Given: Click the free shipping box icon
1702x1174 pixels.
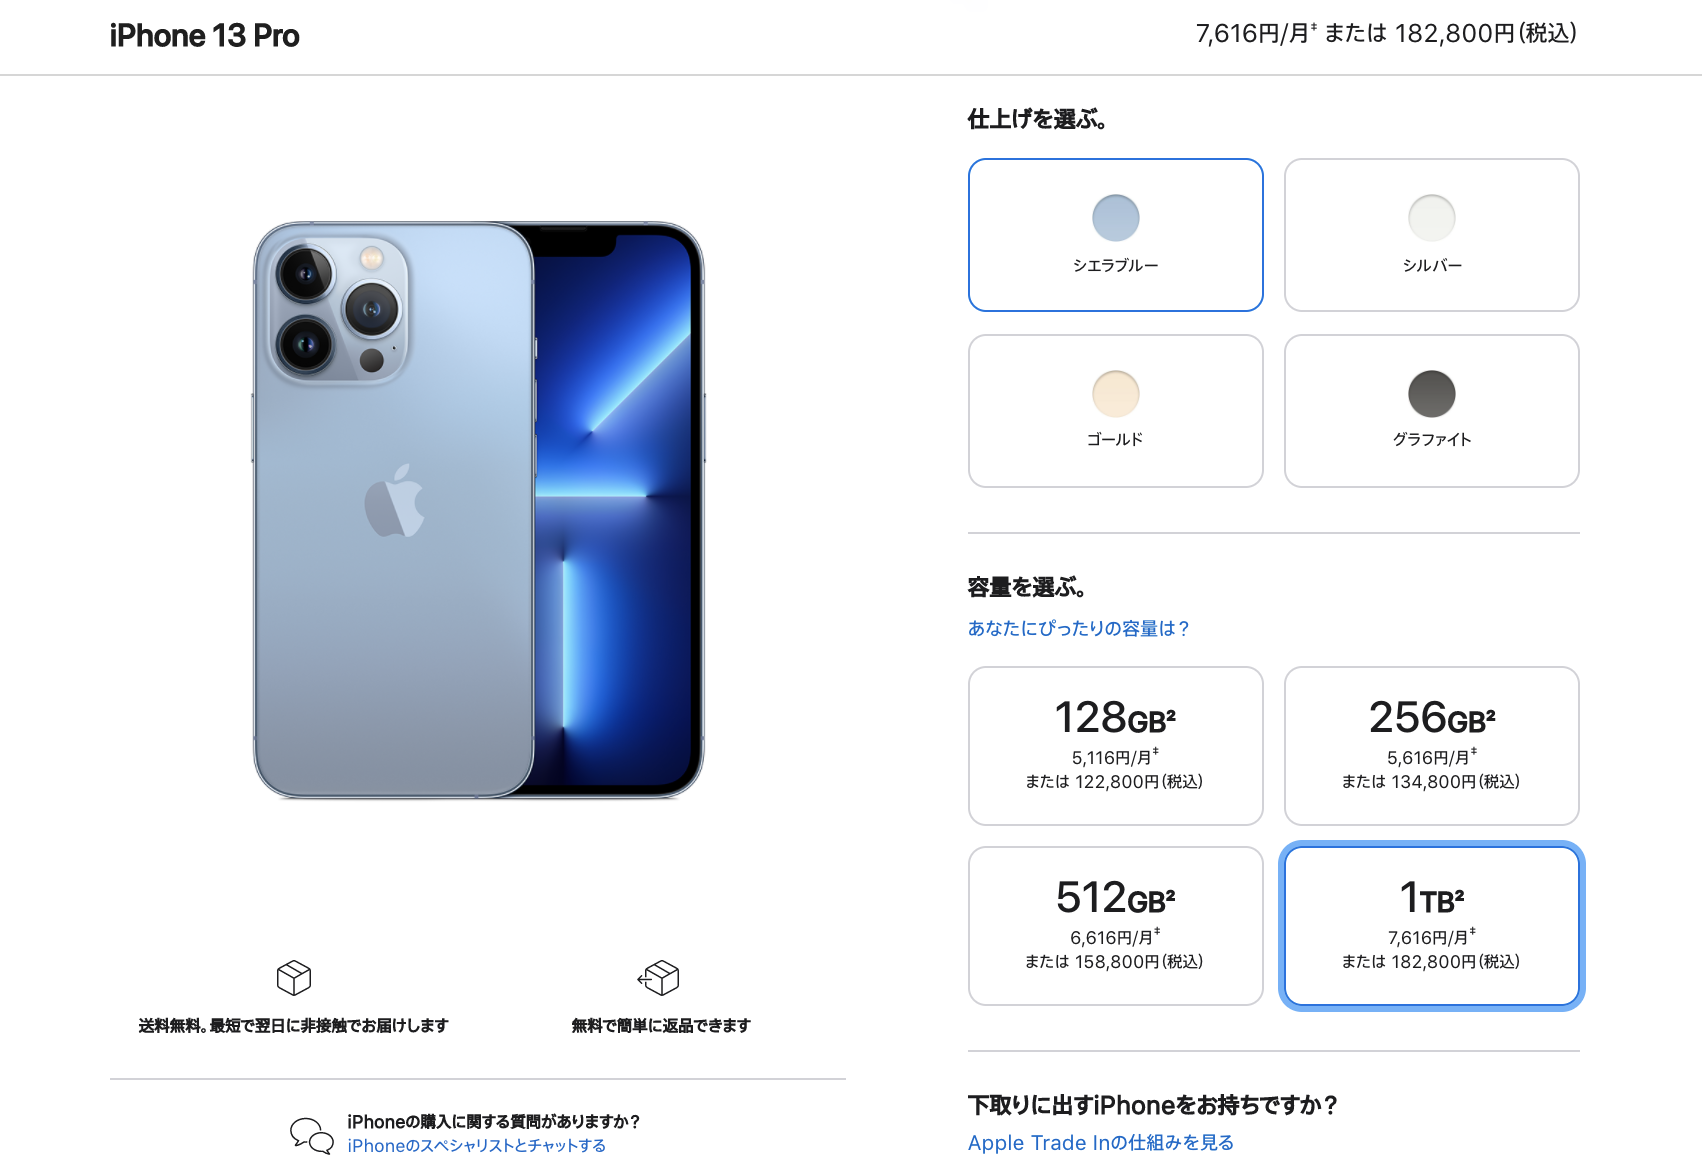Looking at the screenshot, I should click(x=294, y=977).
